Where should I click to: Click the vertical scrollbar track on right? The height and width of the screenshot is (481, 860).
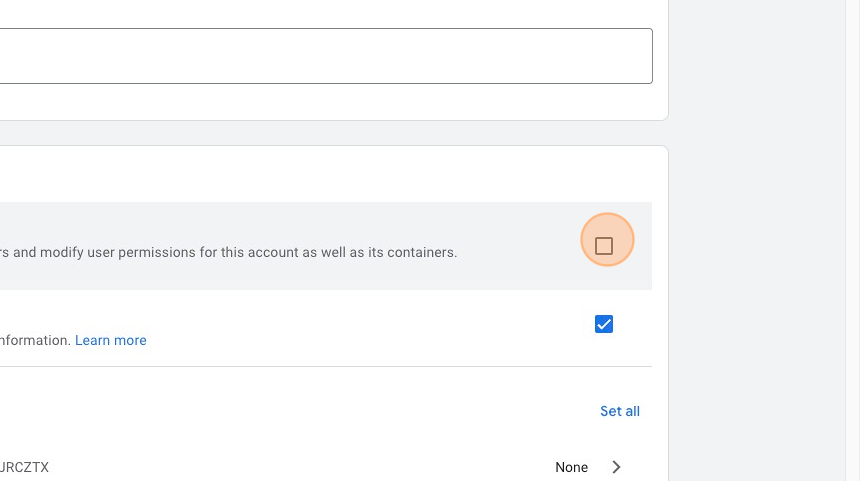coord(853,240)
